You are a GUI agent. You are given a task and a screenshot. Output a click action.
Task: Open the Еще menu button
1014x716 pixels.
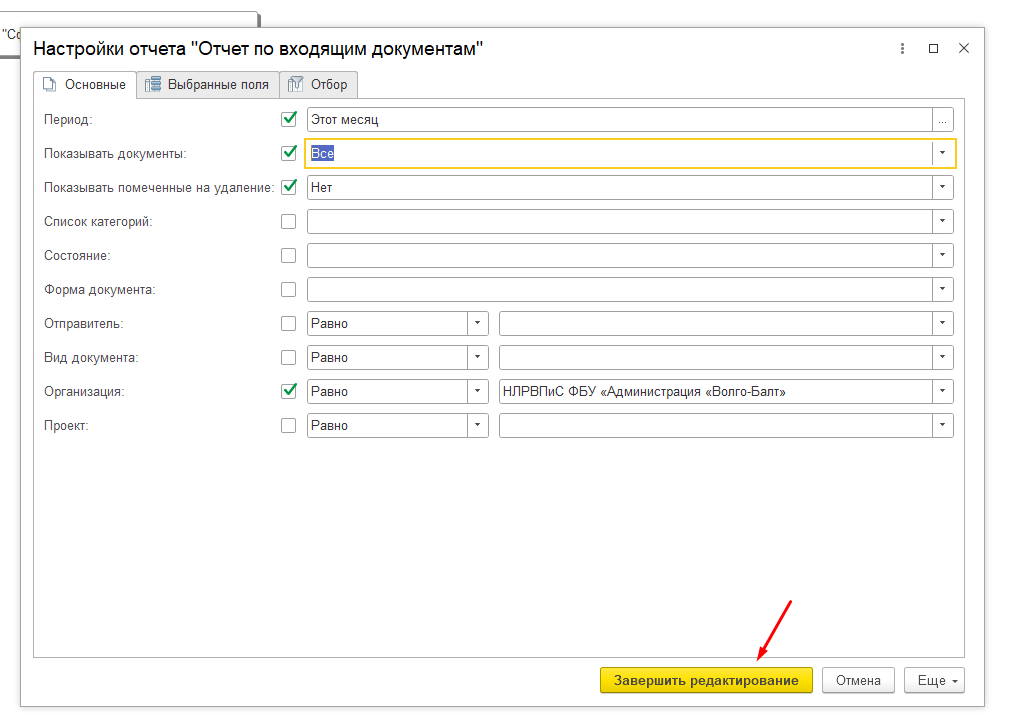934,680
